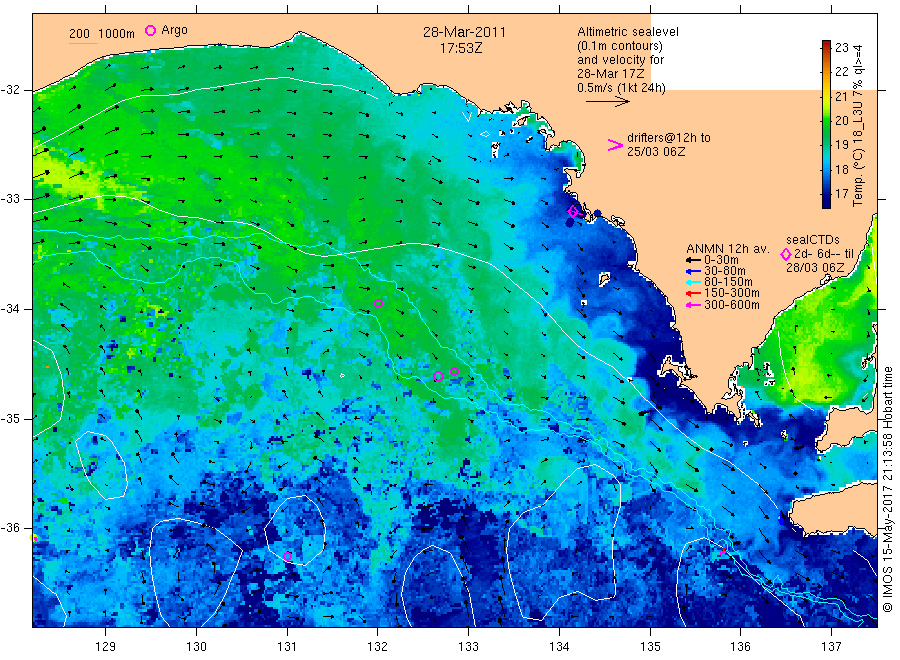Click the '0-30m' depth label
This screenshot has height=660, width=900.
[x=721, y=260]
